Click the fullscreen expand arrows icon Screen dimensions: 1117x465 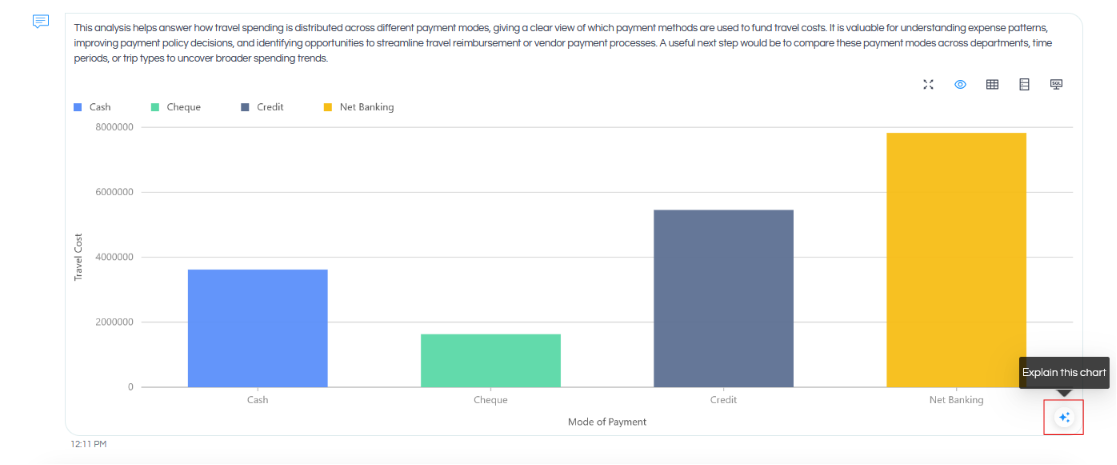point(928,85)
